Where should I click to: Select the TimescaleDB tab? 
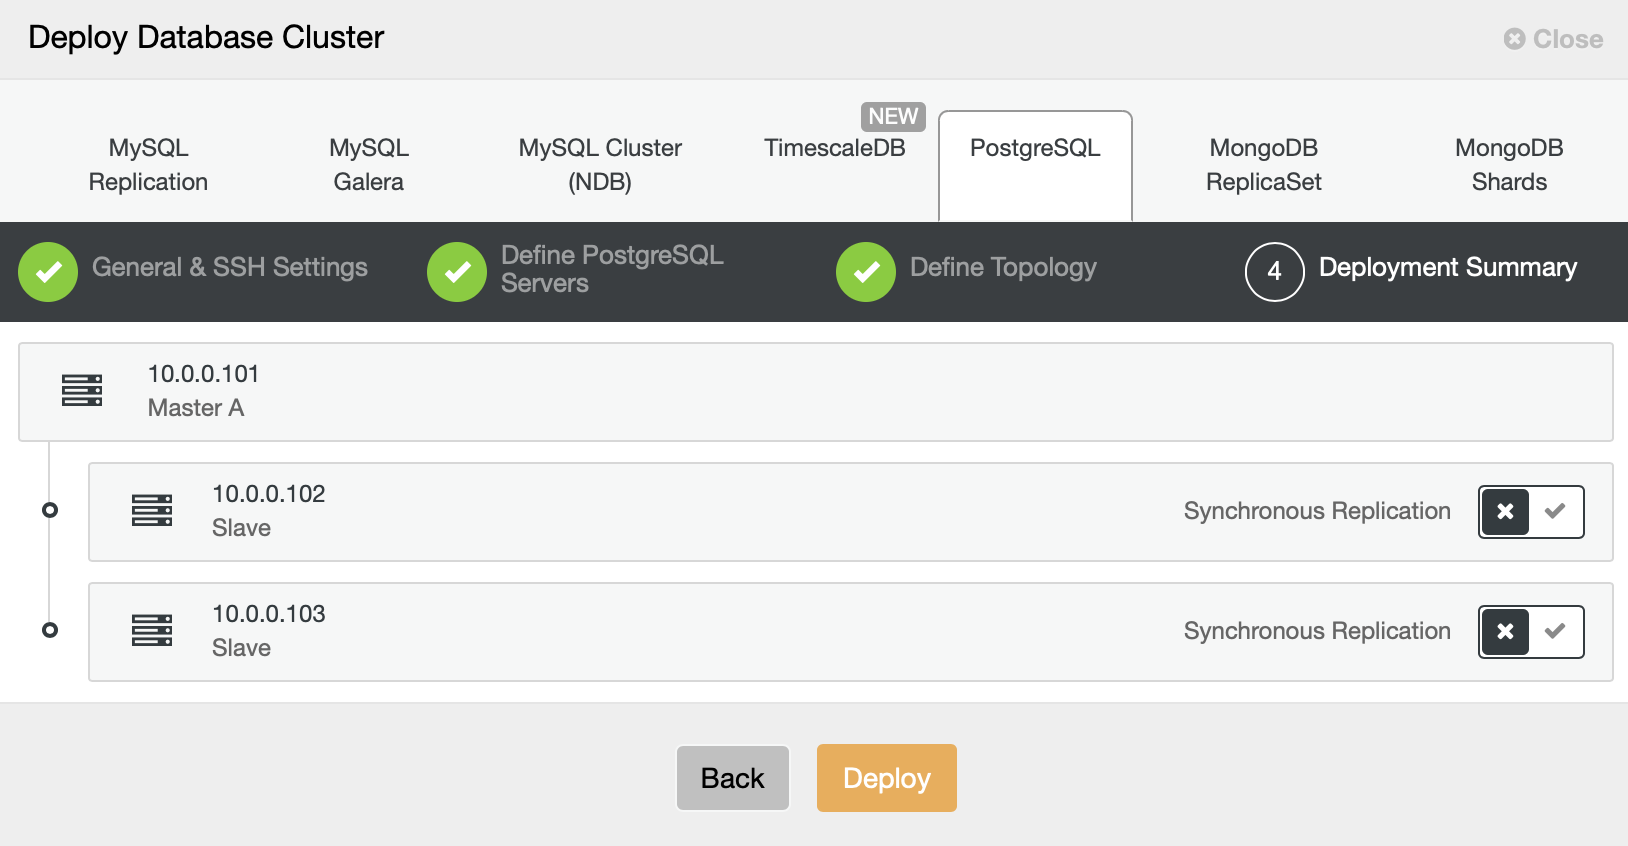(x=835, y=148)
